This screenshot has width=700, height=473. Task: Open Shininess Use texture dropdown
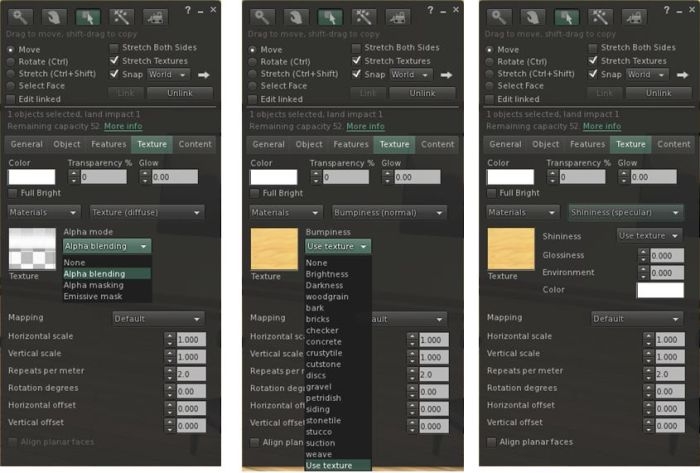649,236
